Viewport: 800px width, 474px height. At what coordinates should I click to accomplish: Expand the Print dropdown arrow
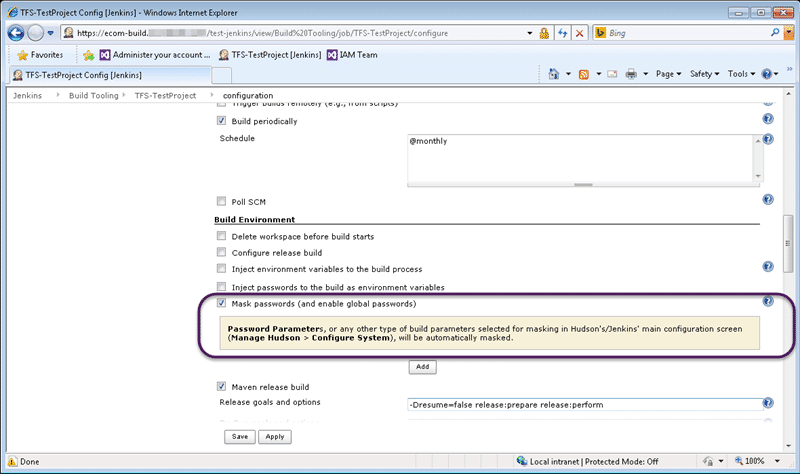pyautogui.click(x=645, y=74)
